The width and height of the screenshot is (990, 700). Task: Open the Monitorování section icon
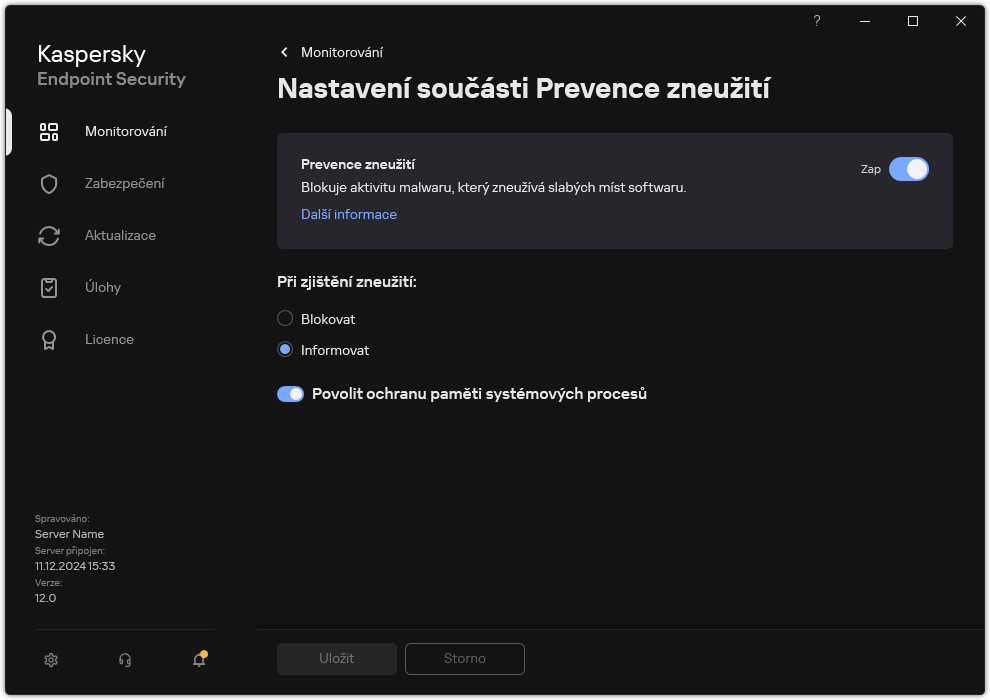[x=48, y=131]
